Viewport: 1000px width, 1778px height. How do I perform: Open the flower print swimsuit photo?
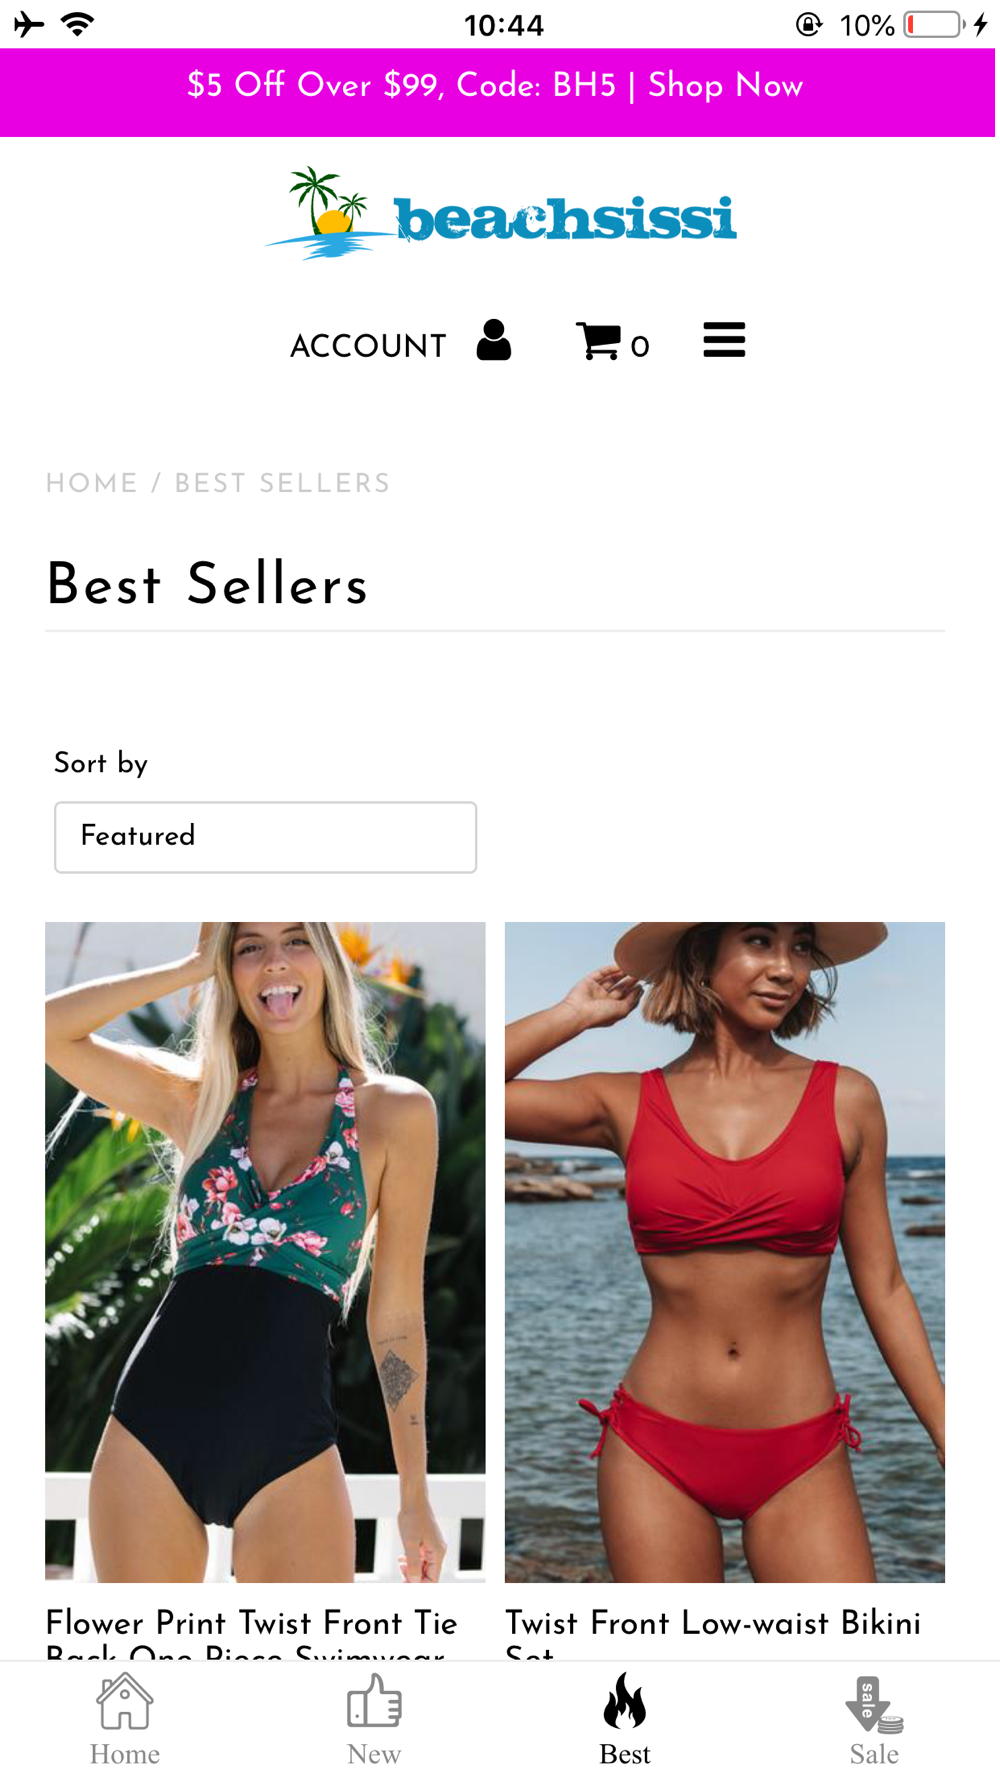(x=265, y=1252)
